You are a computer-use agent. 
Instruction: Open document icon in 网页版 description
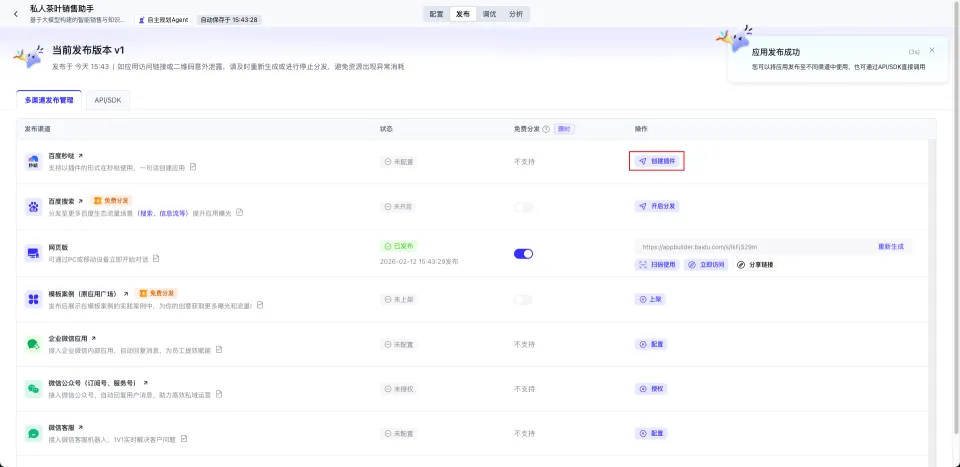click(156, 258)
